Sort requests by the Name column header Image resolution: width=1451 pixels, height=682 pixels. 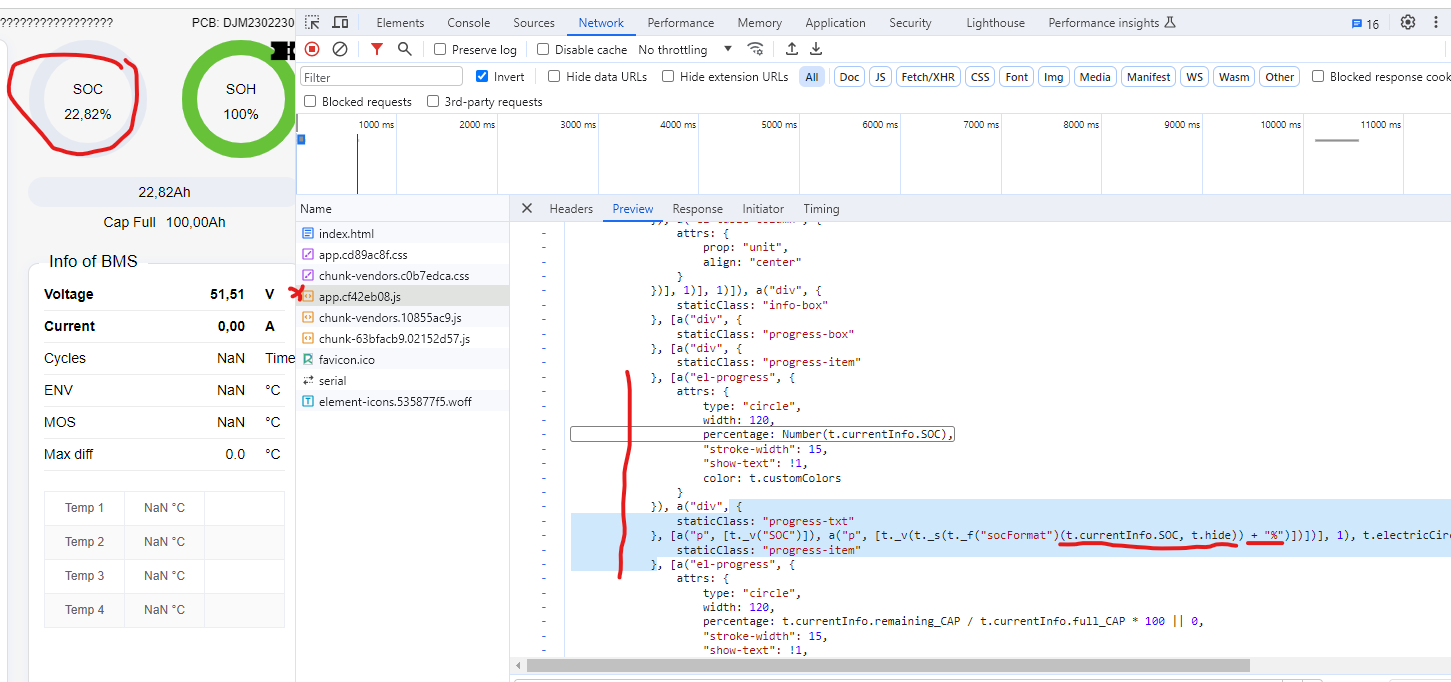point(403,209)
